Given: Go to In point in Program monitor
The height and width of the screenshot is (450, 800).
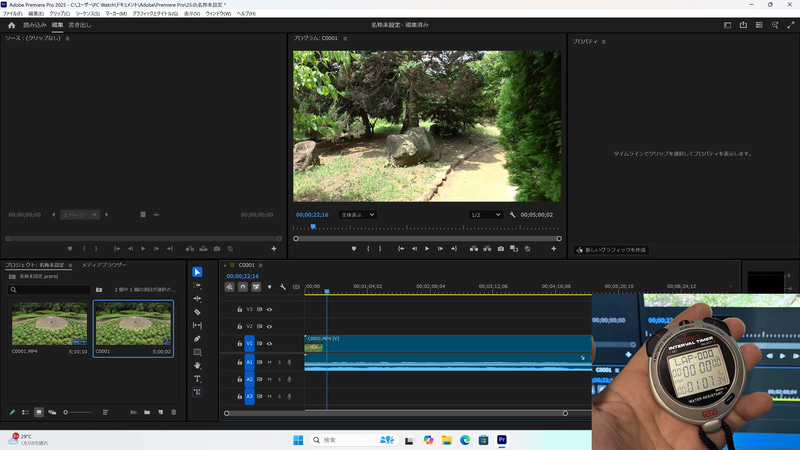Looking at the screenshot, I should (401, 248).
